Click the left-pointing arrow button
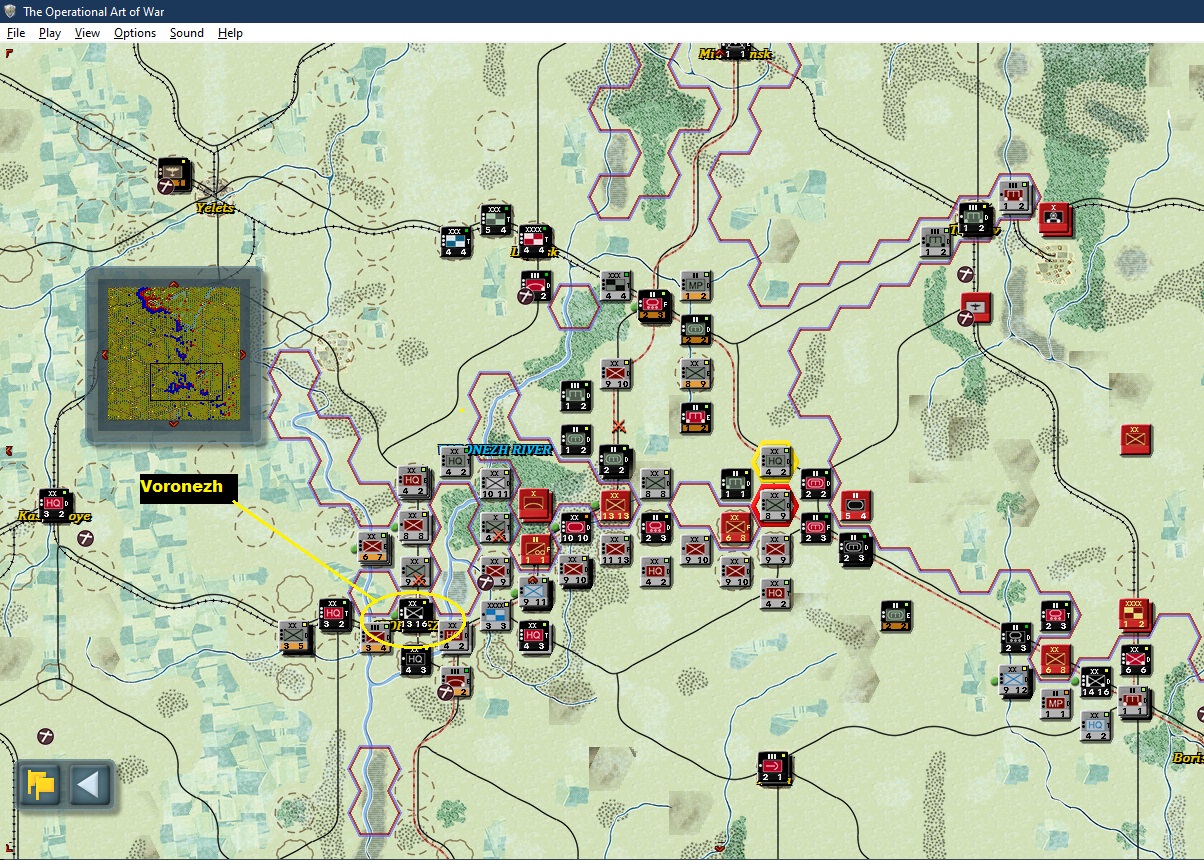Viewport: 1204px width, 860px height. click(89, 785)
